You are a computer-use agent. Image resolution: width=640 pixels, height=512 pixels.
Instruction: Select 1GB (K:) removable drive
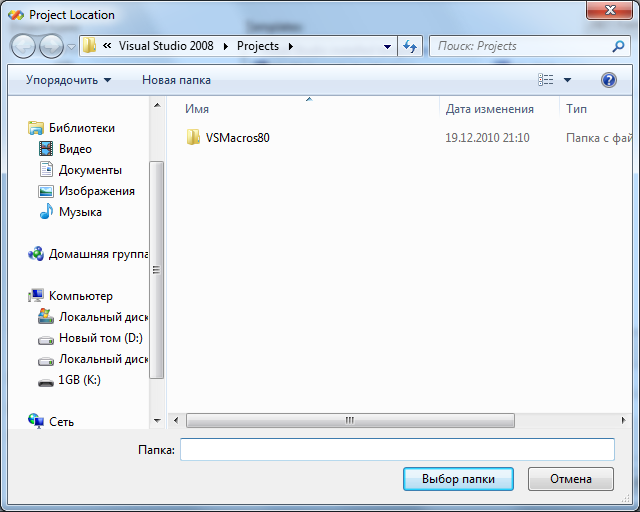tap(79, 380)
